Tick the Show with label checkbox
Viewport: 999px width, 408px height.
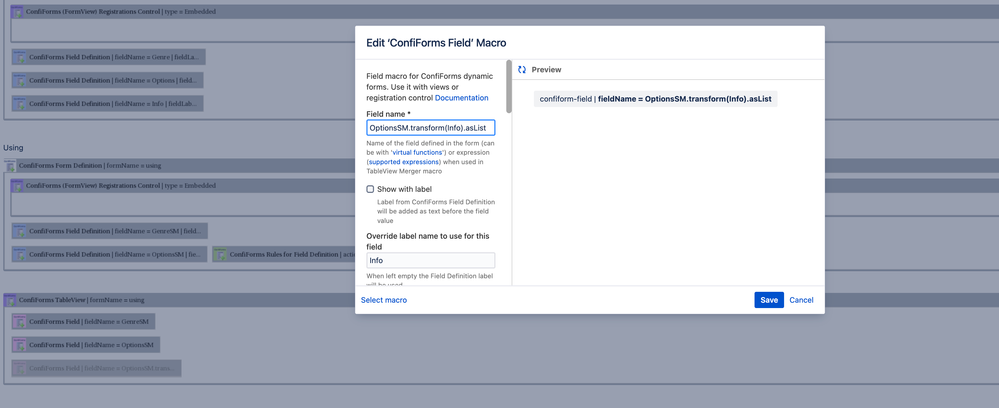(370, 189)
